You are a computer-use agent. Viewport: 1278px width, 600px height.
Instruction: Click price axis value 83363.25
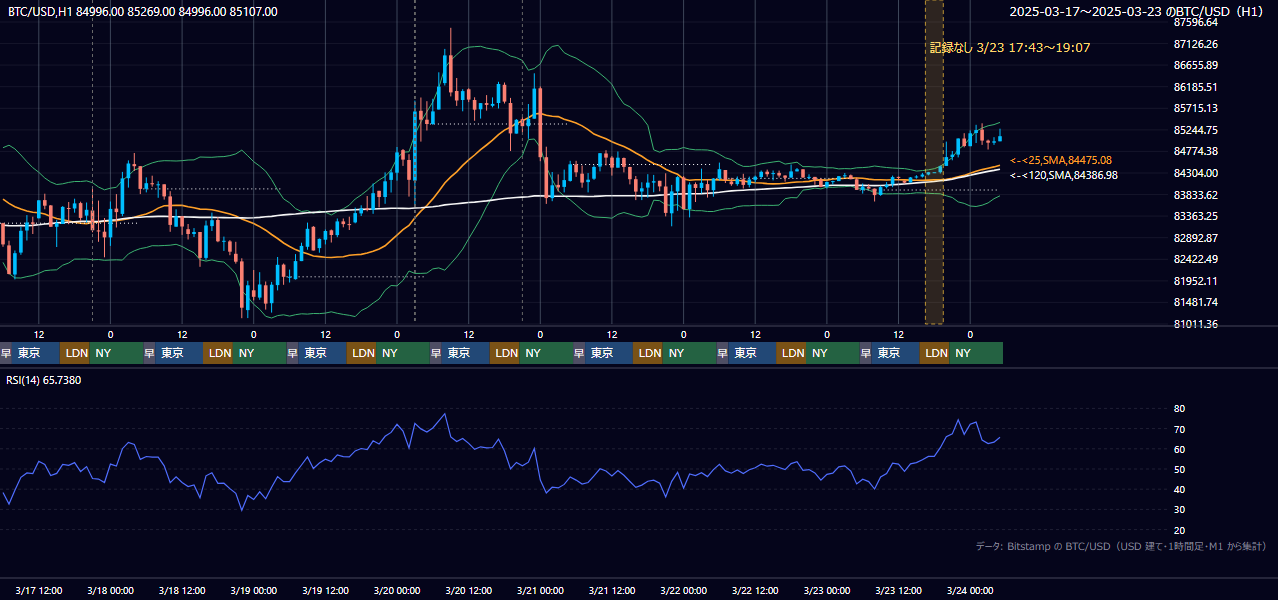[1196, 216]
